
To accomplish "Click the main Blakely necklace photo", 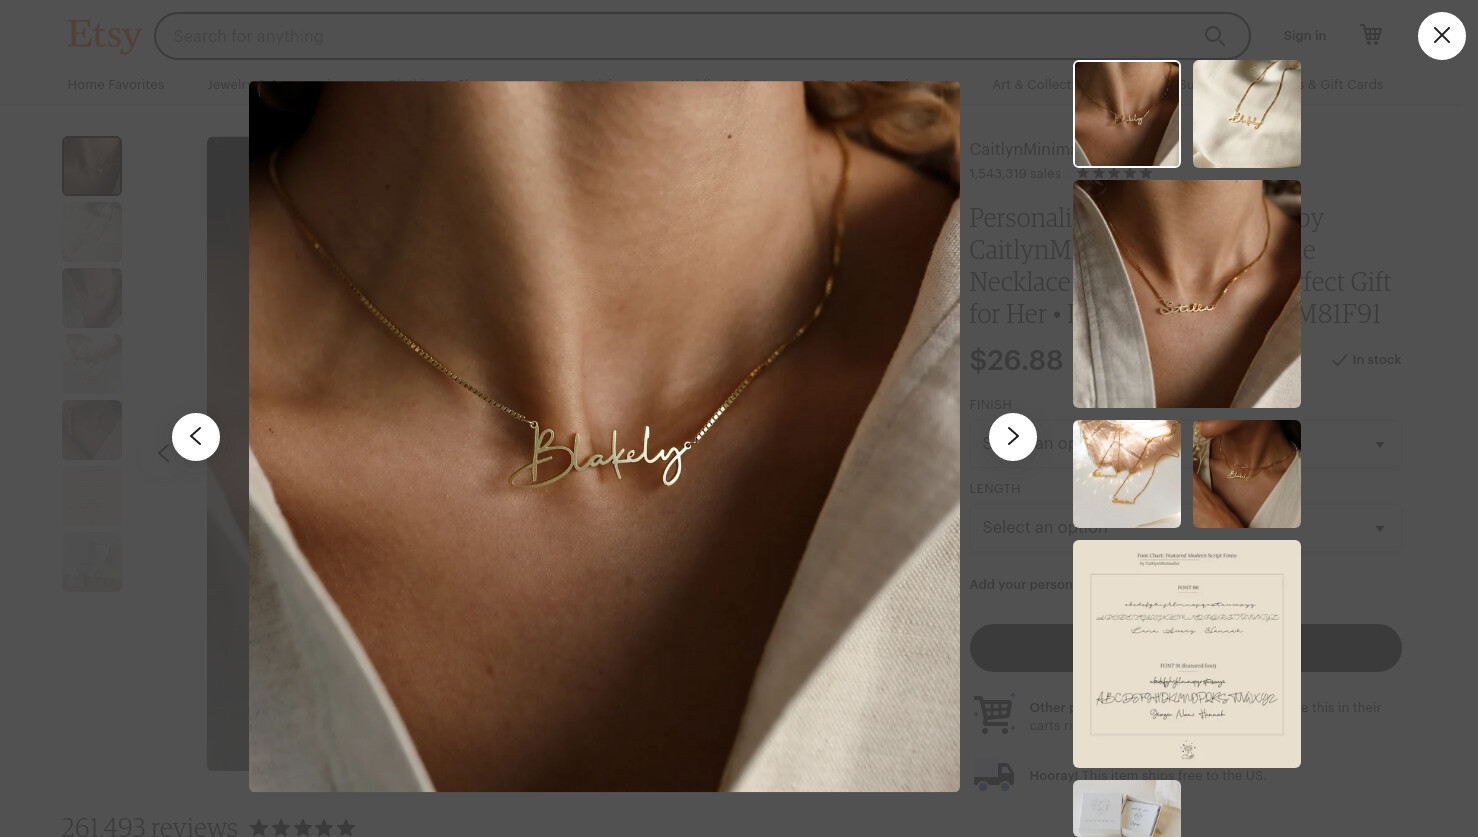I will (x=604, y=437).
